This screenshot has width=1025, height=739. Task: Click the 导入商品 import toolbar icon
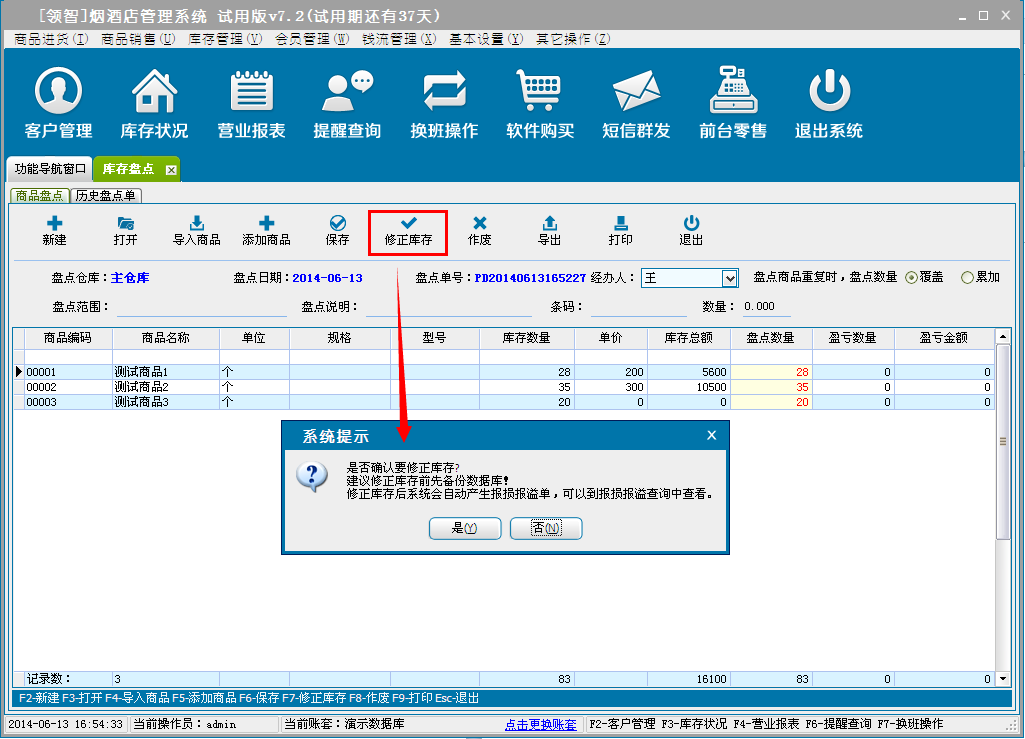pyautogui.click(x=197, y=231)
